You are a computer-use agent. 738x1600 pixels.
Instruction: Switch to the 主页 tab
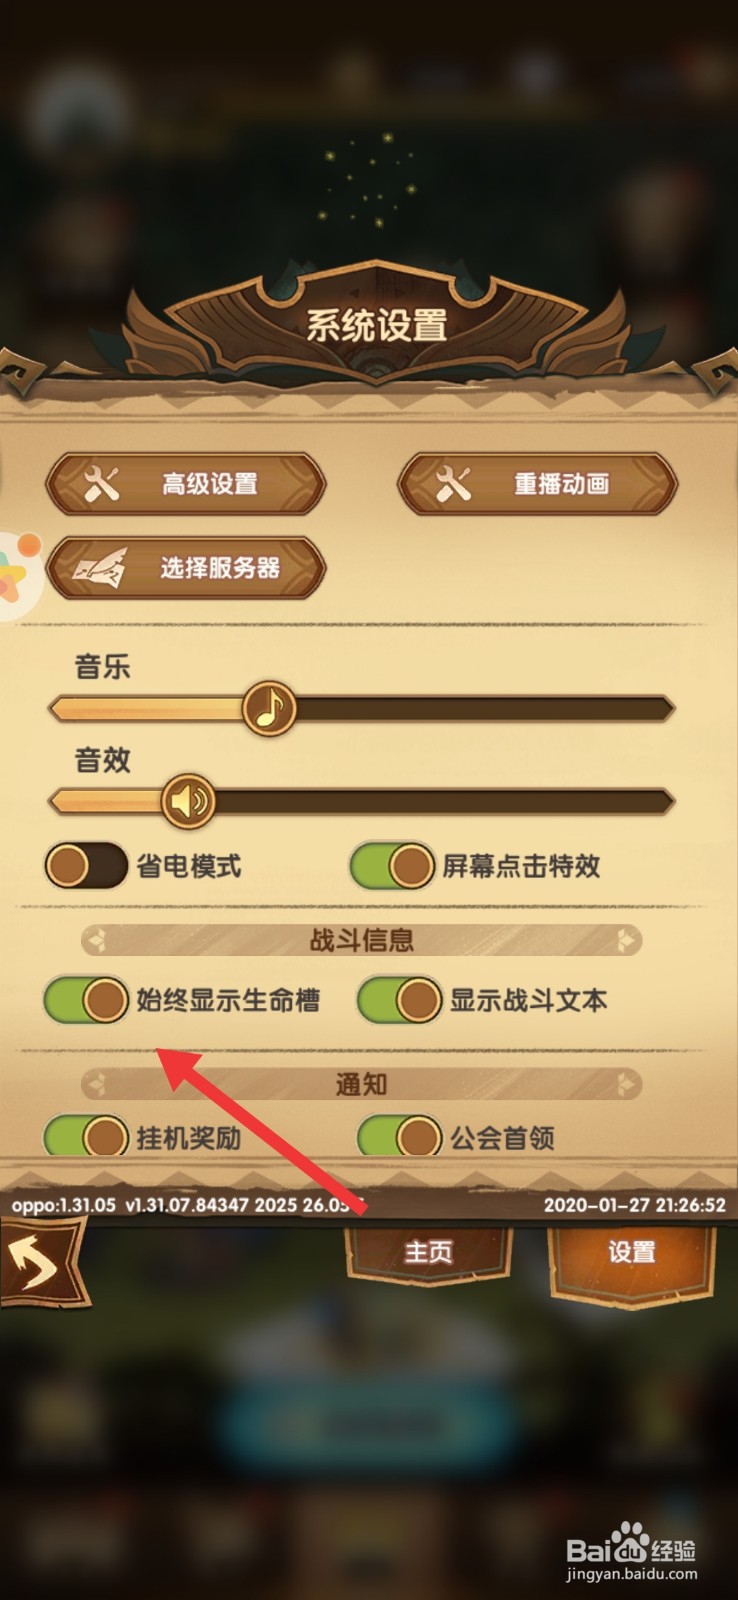point(428,1253)
